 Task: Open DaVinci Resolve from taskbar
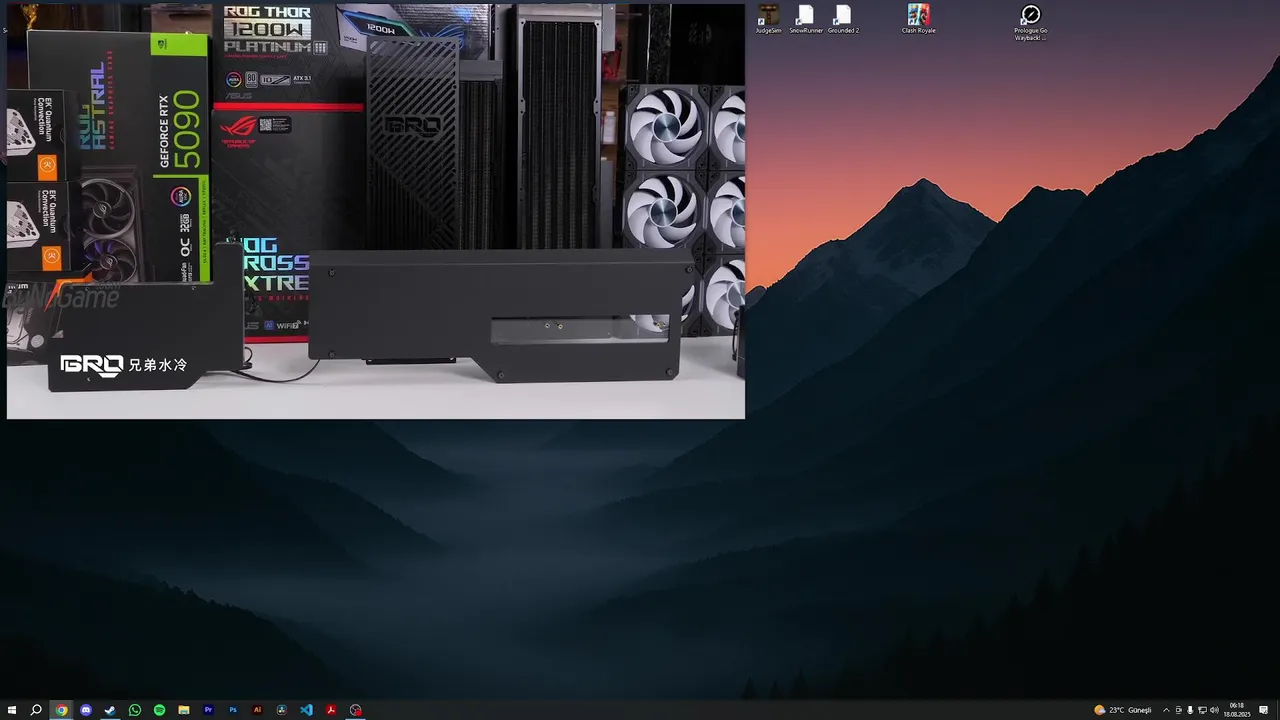pyautogui.click(x=282, y=710)
